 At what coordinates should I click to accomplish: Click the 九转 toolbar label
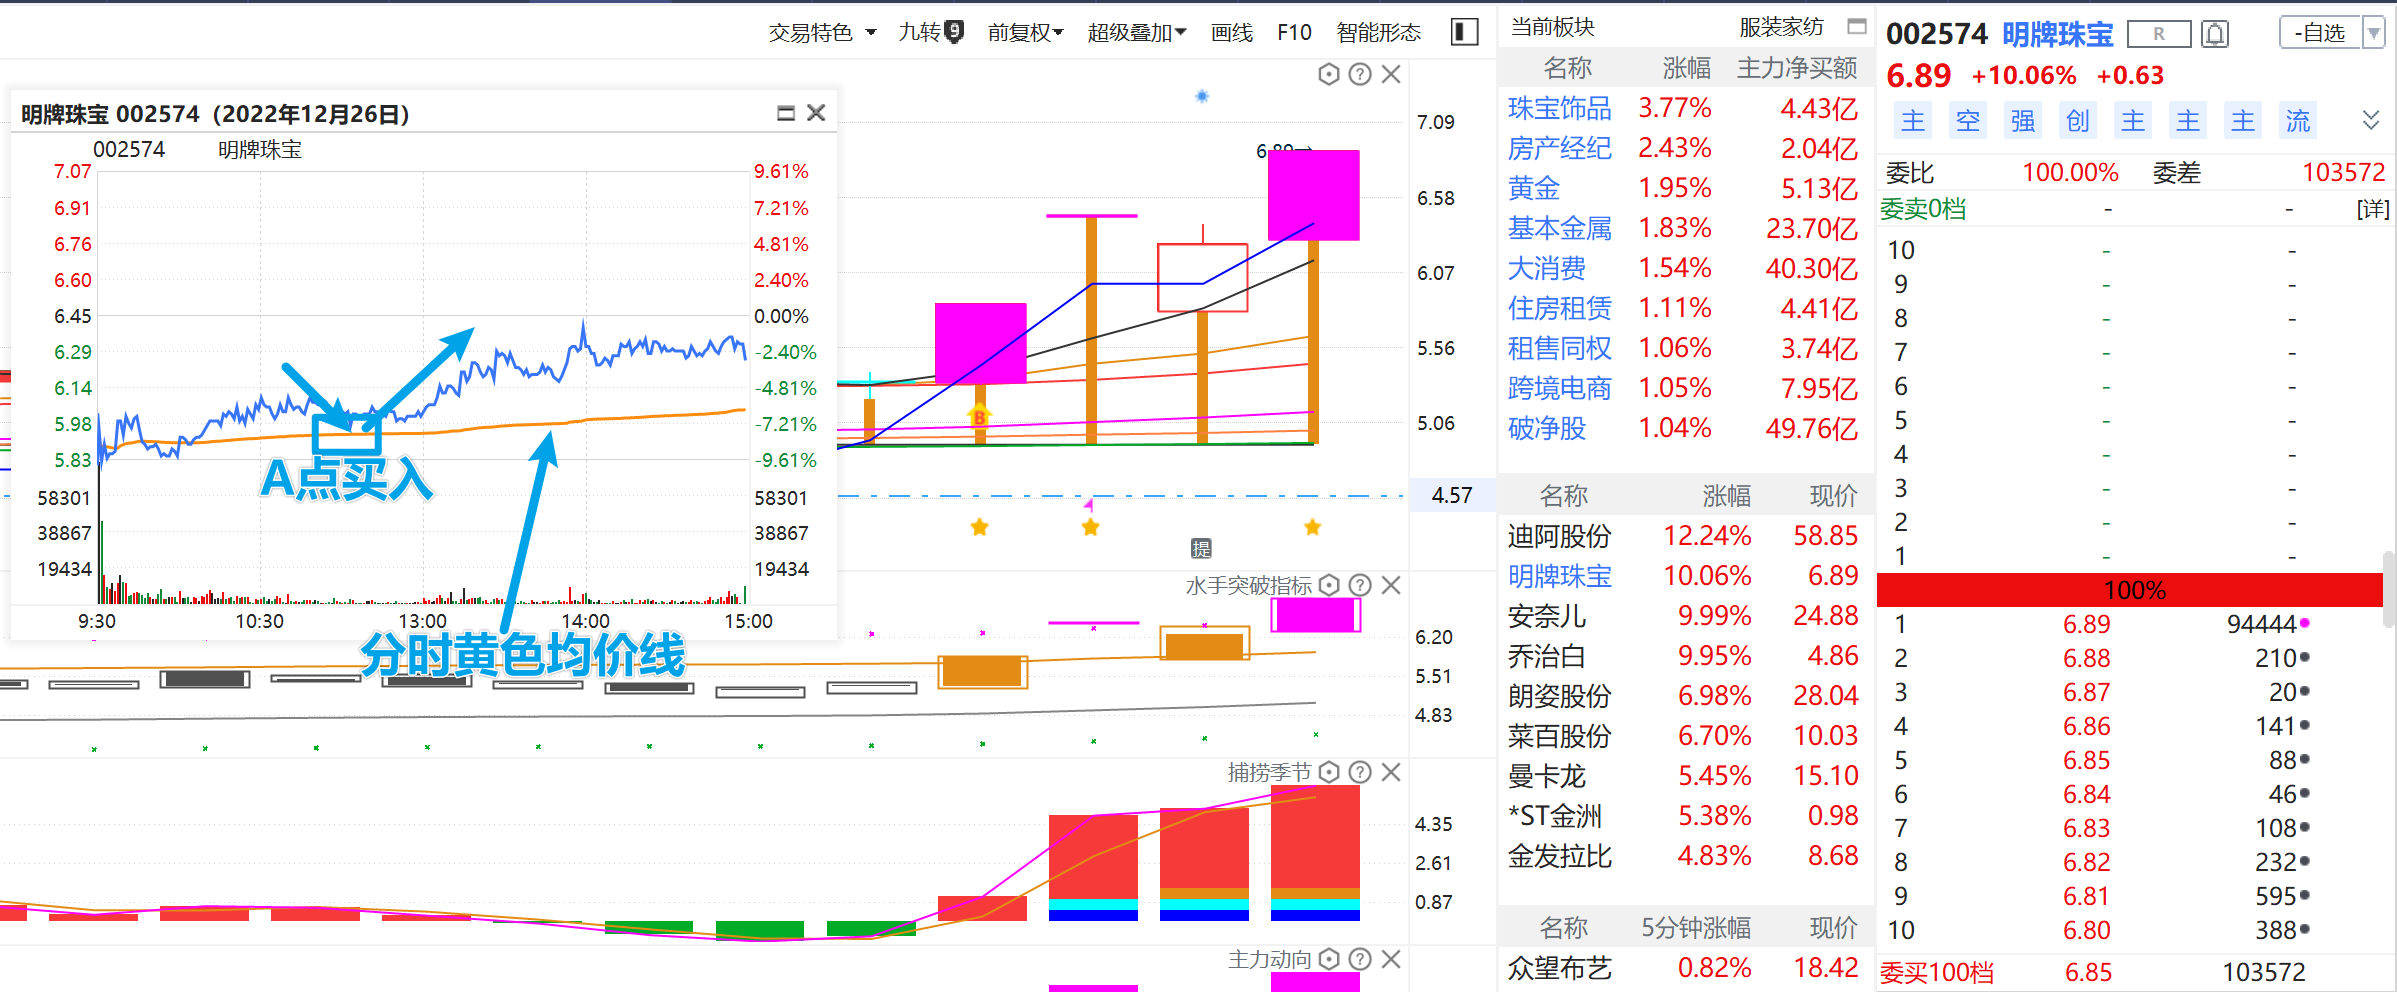click(x=919, y=32)
